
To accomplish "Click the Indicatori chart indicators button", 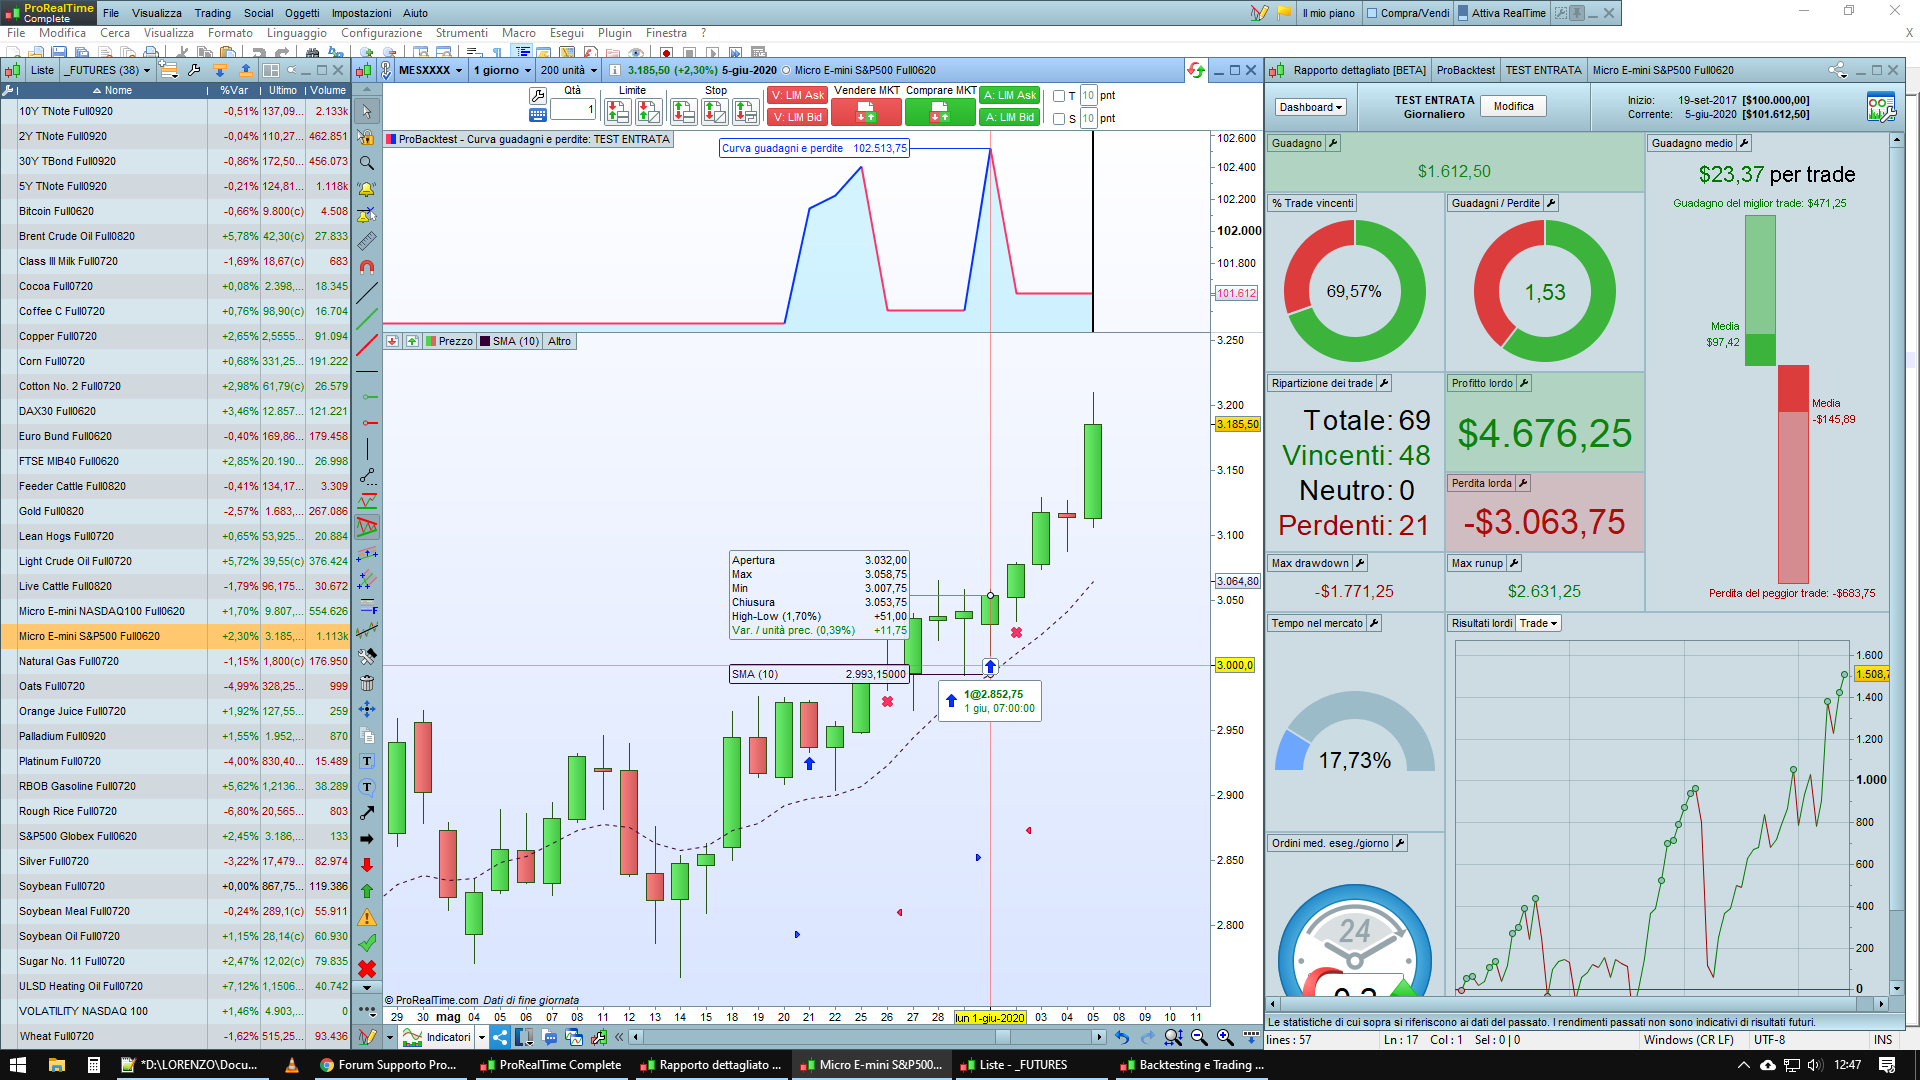I will tap(438, 1037).
